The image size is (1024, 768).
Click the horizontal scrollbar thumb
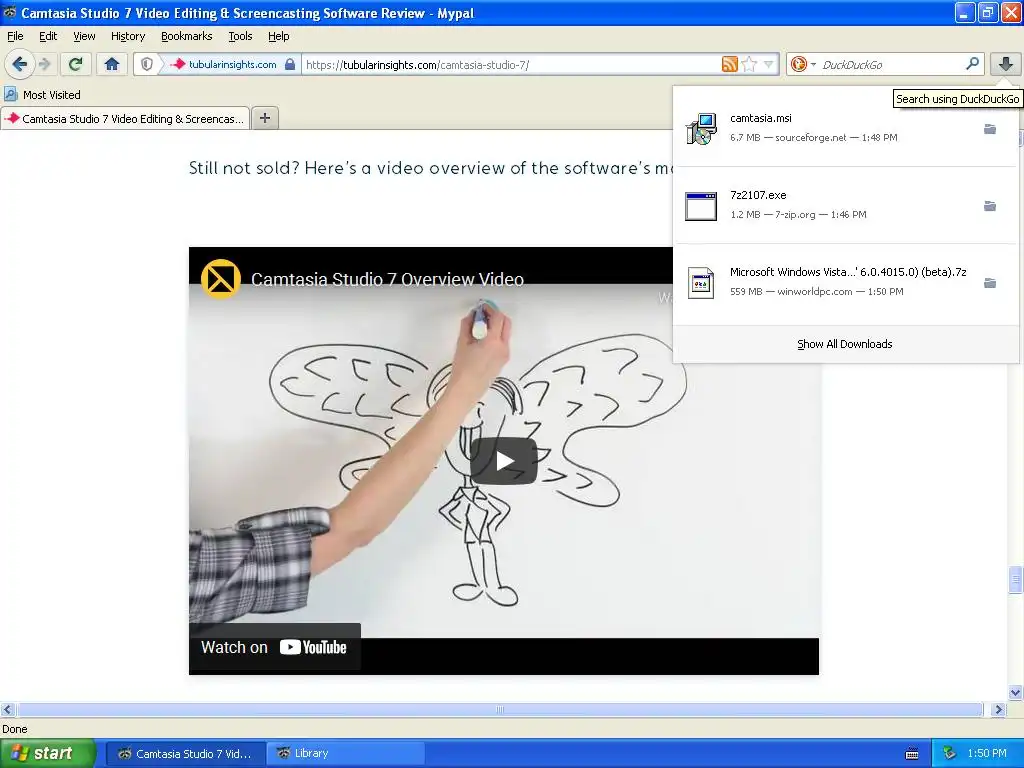coord(500,709)
